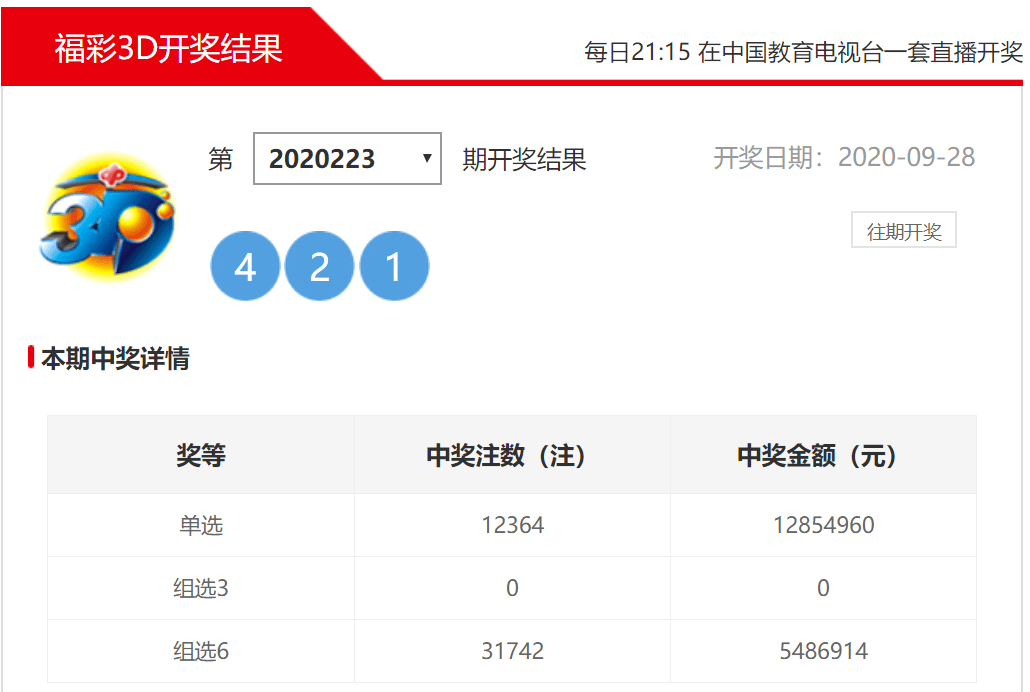The height and width of the screenshot is (692, 1030).
Task: Click the 组选3 row label
Action: coord(201,588)
